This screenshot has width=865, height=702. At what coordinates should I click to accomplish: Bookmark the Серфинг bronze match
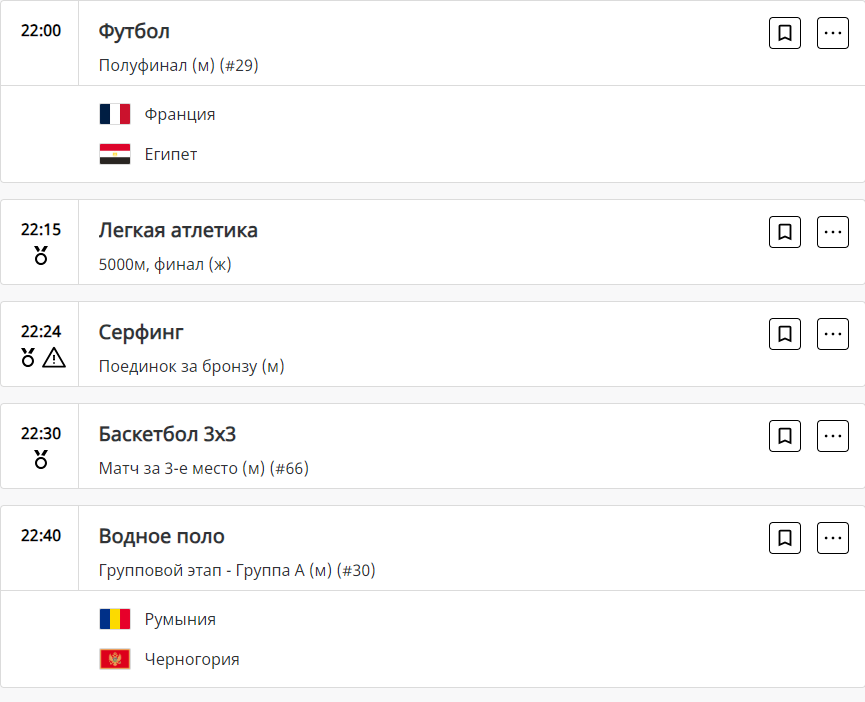click(785, 334)
